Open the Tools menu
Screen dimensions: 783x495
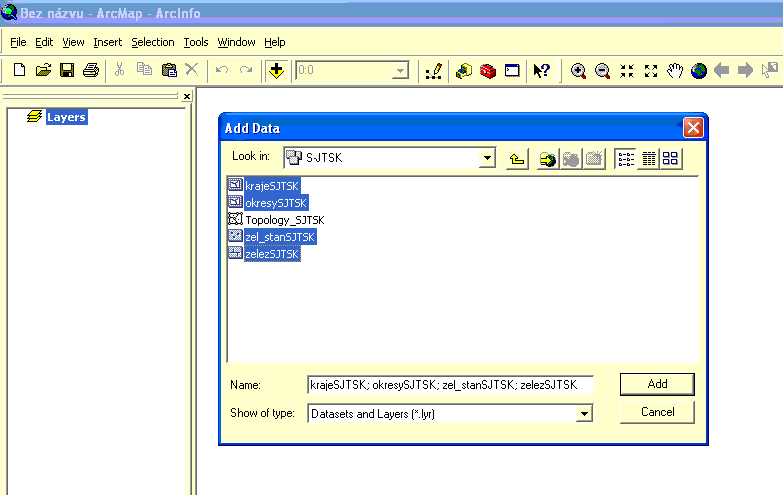pos(196,42)
